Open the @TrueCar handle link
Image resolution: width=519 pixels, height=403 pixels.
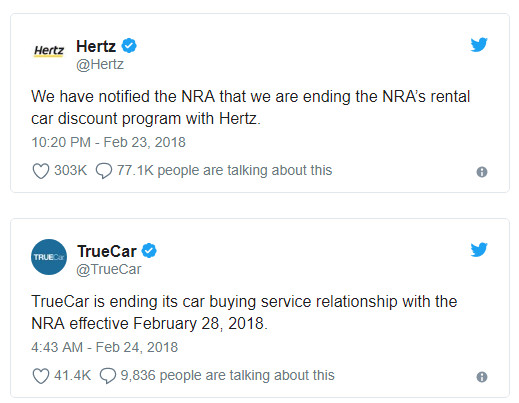pos(109,269)
